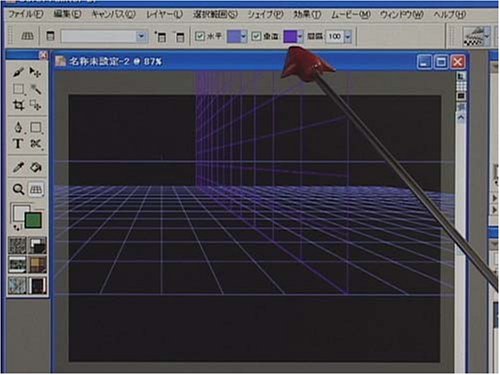The height and width of the screenshot is (375, 500).
Task: Click the horizontal grid line color swatch
Action: [x=233, y=36]
